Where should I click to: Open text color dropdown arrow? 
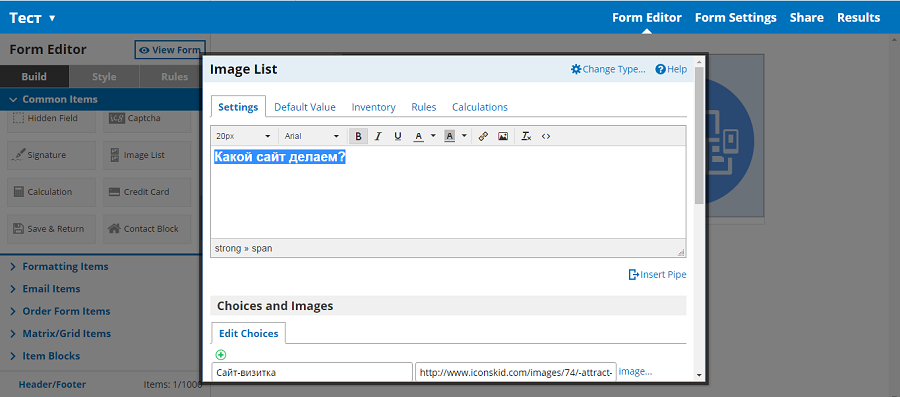pyautogui.click(x=433, y=136)
